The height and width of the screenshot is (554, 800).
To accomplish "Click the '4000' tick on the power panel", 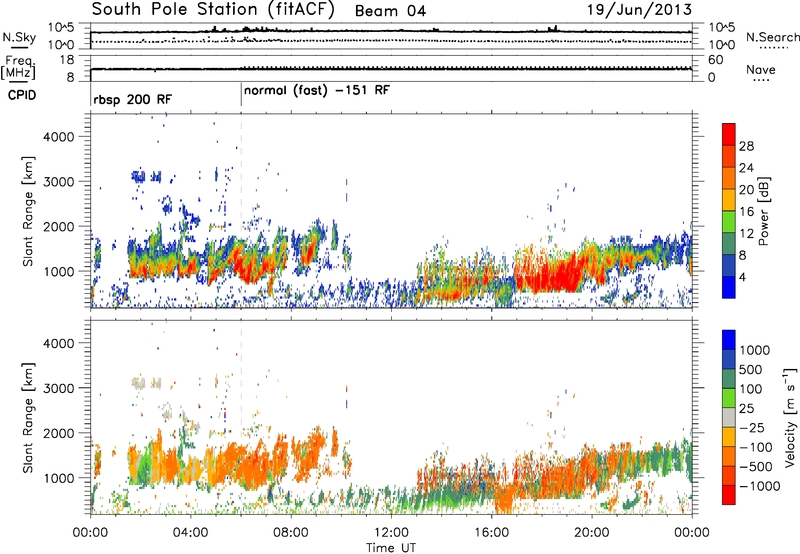I will 58,137.
